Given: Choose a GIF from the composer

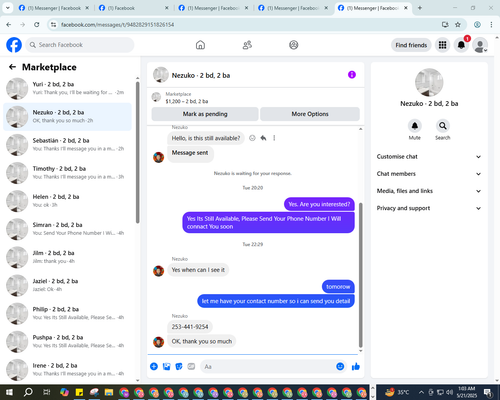Looking at the screenshot, I should 191,367.
